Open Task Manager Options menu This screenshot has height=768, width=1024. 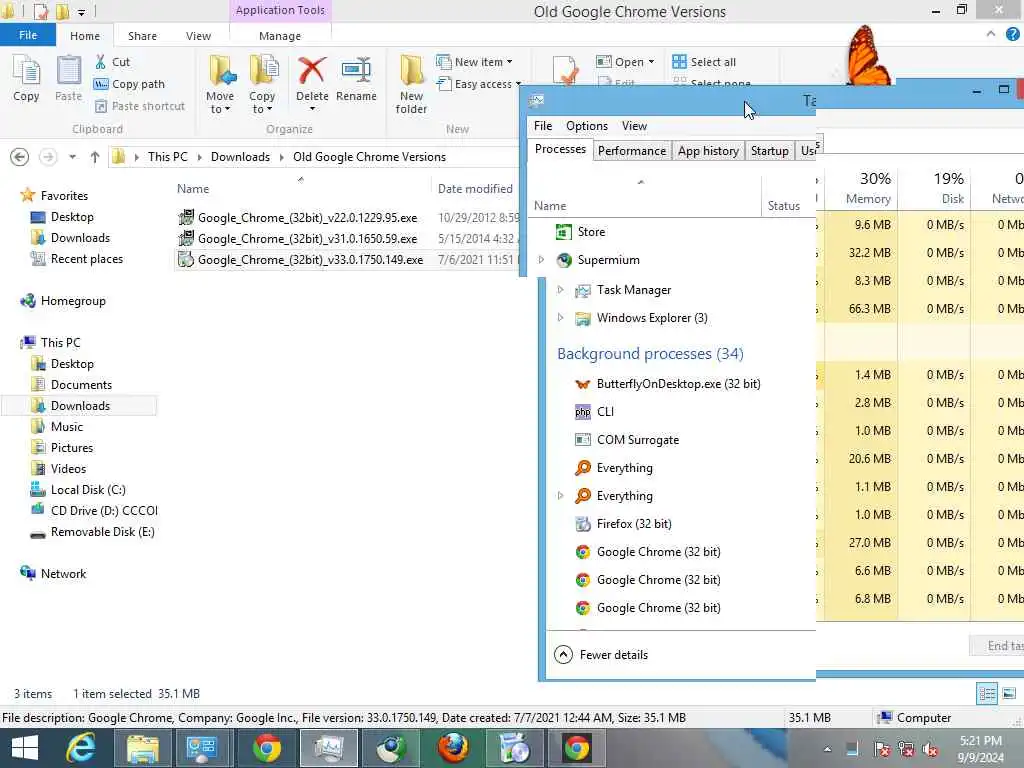click(586, 126)
